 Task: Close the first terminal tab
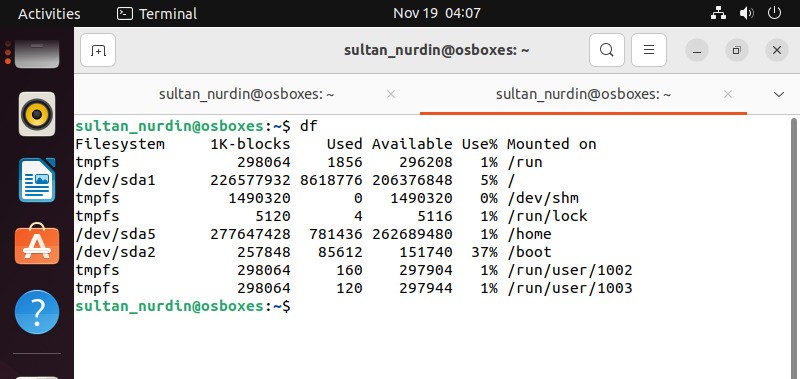click(x=391, y=94)
